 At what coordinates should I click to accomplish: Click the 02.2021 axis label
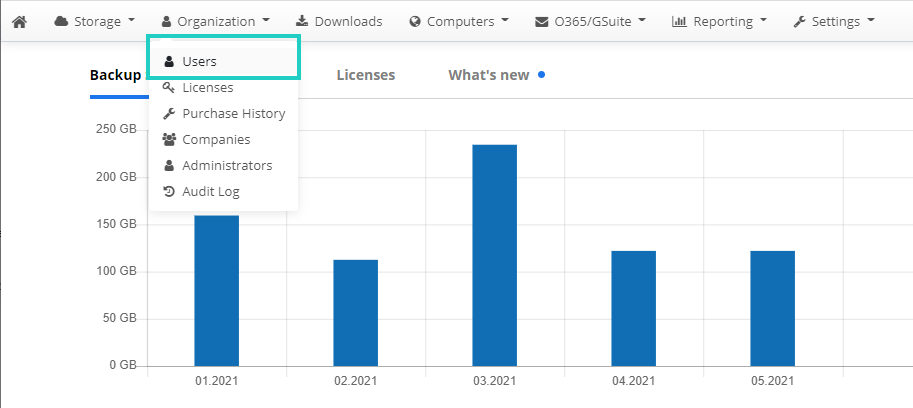tap(355, 381)
